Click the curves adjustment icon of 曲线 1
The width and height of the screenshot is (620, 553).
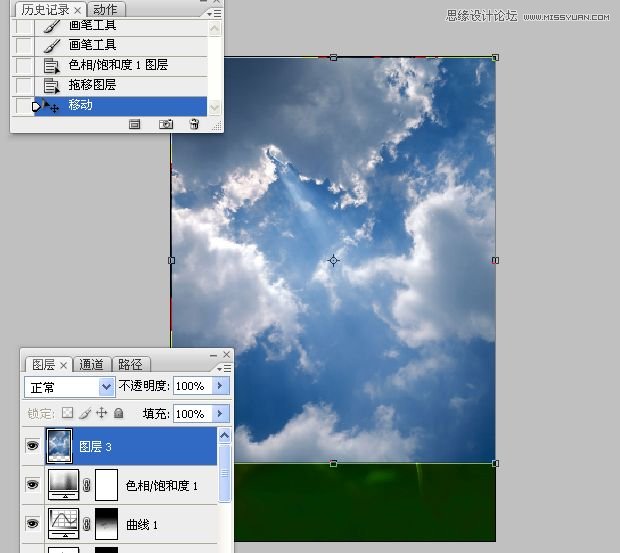pos(63,524)
